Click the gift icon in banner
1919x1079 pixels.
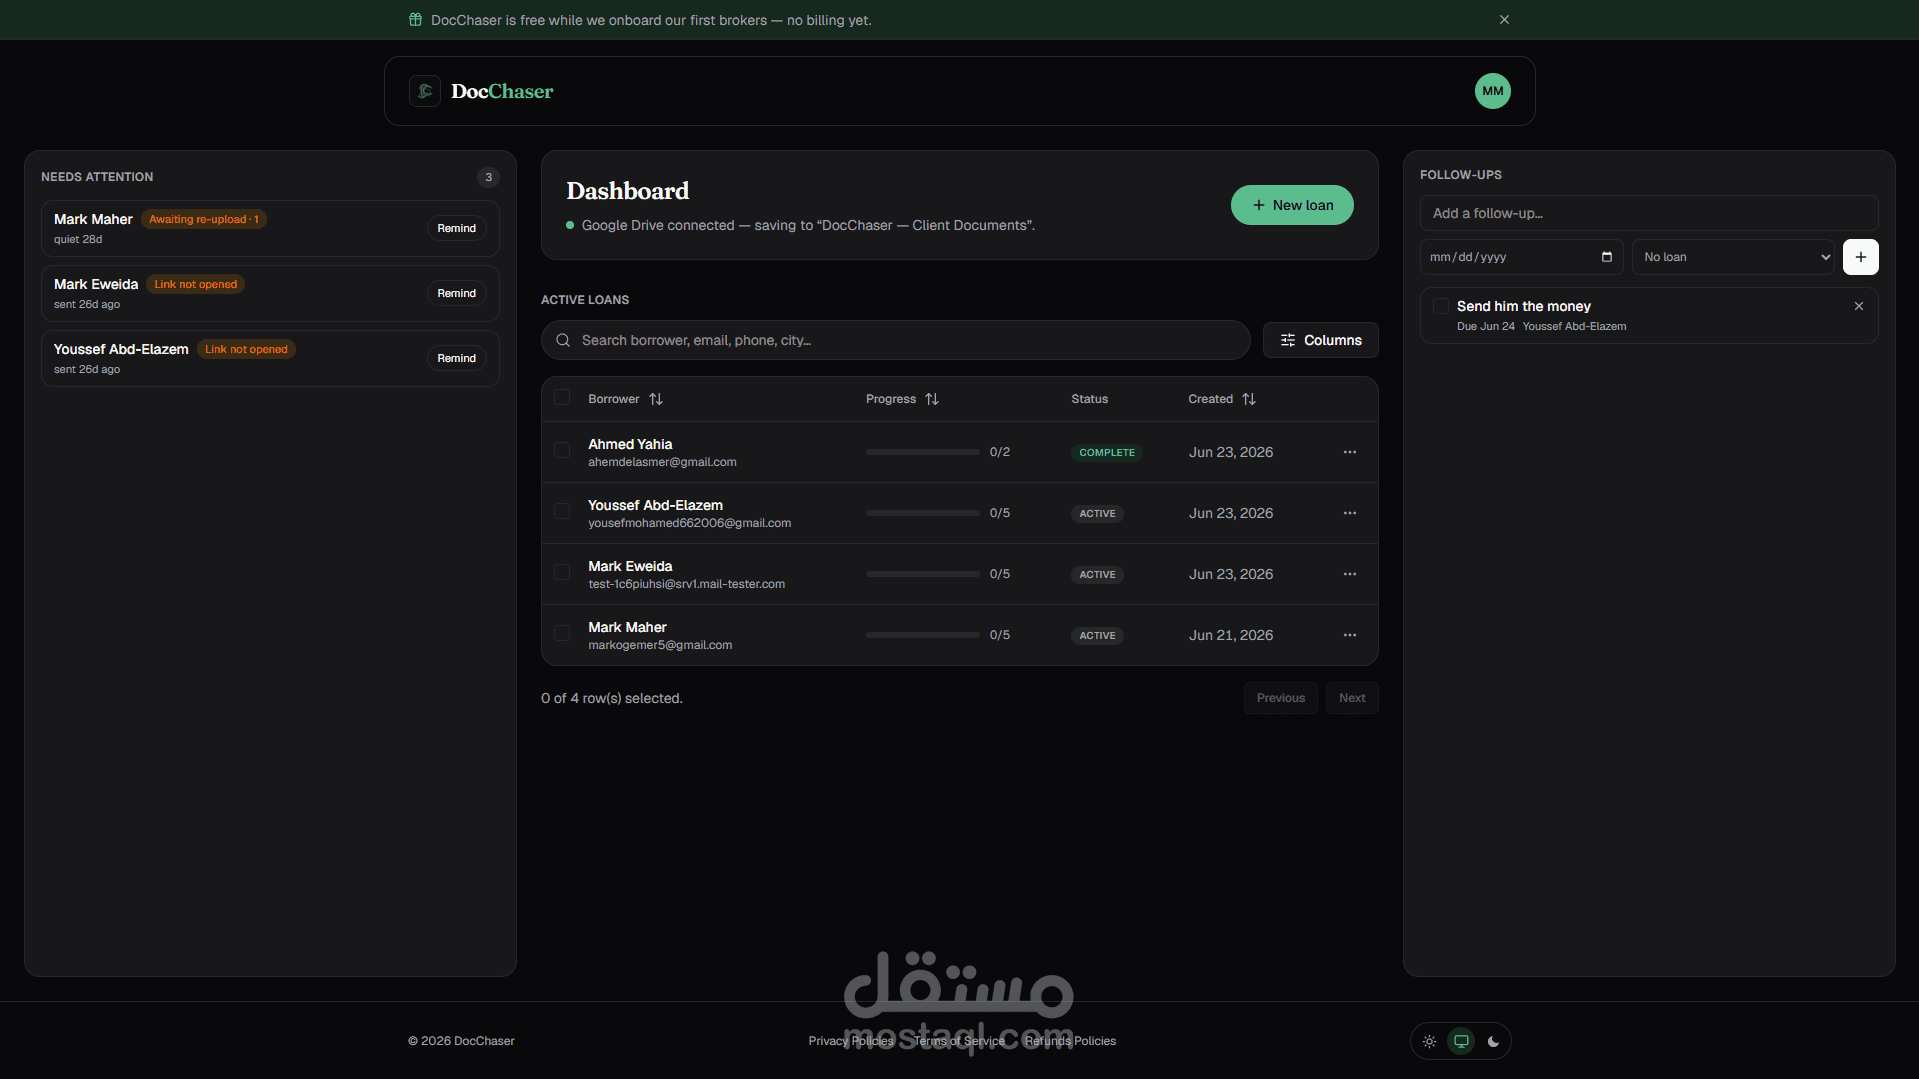point(415,20)
